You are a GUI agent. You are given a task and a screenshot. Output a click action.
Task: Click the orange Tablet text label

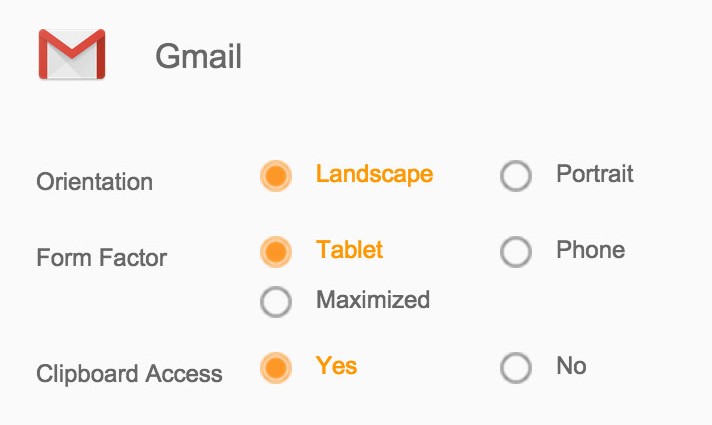click(349, 249)
